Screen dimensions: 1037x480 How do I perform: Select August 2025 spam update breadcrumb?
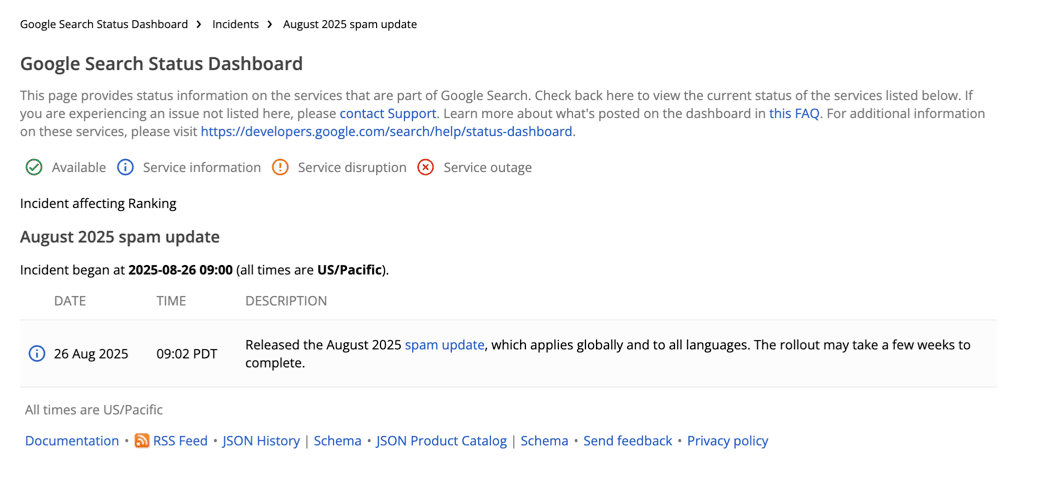(x=350, y=24)
